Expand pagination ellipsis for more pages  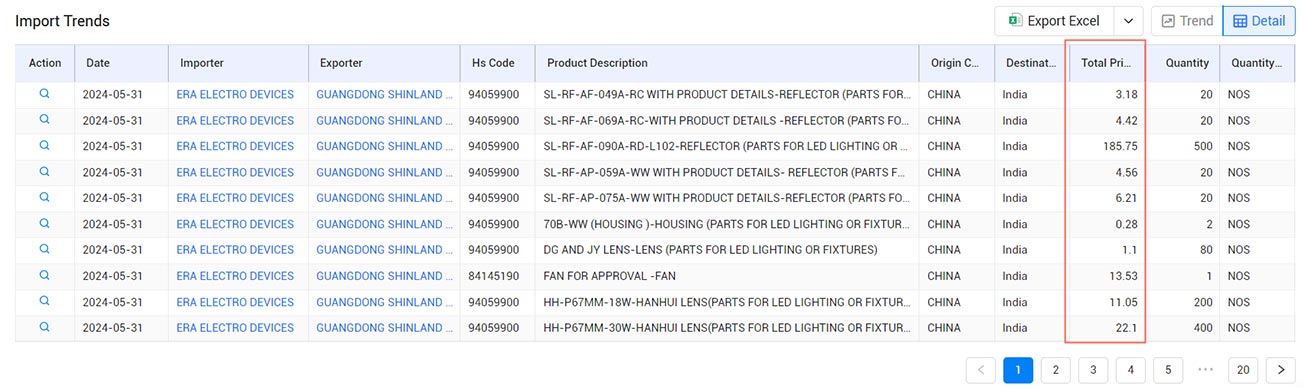tap(1205, 370)
